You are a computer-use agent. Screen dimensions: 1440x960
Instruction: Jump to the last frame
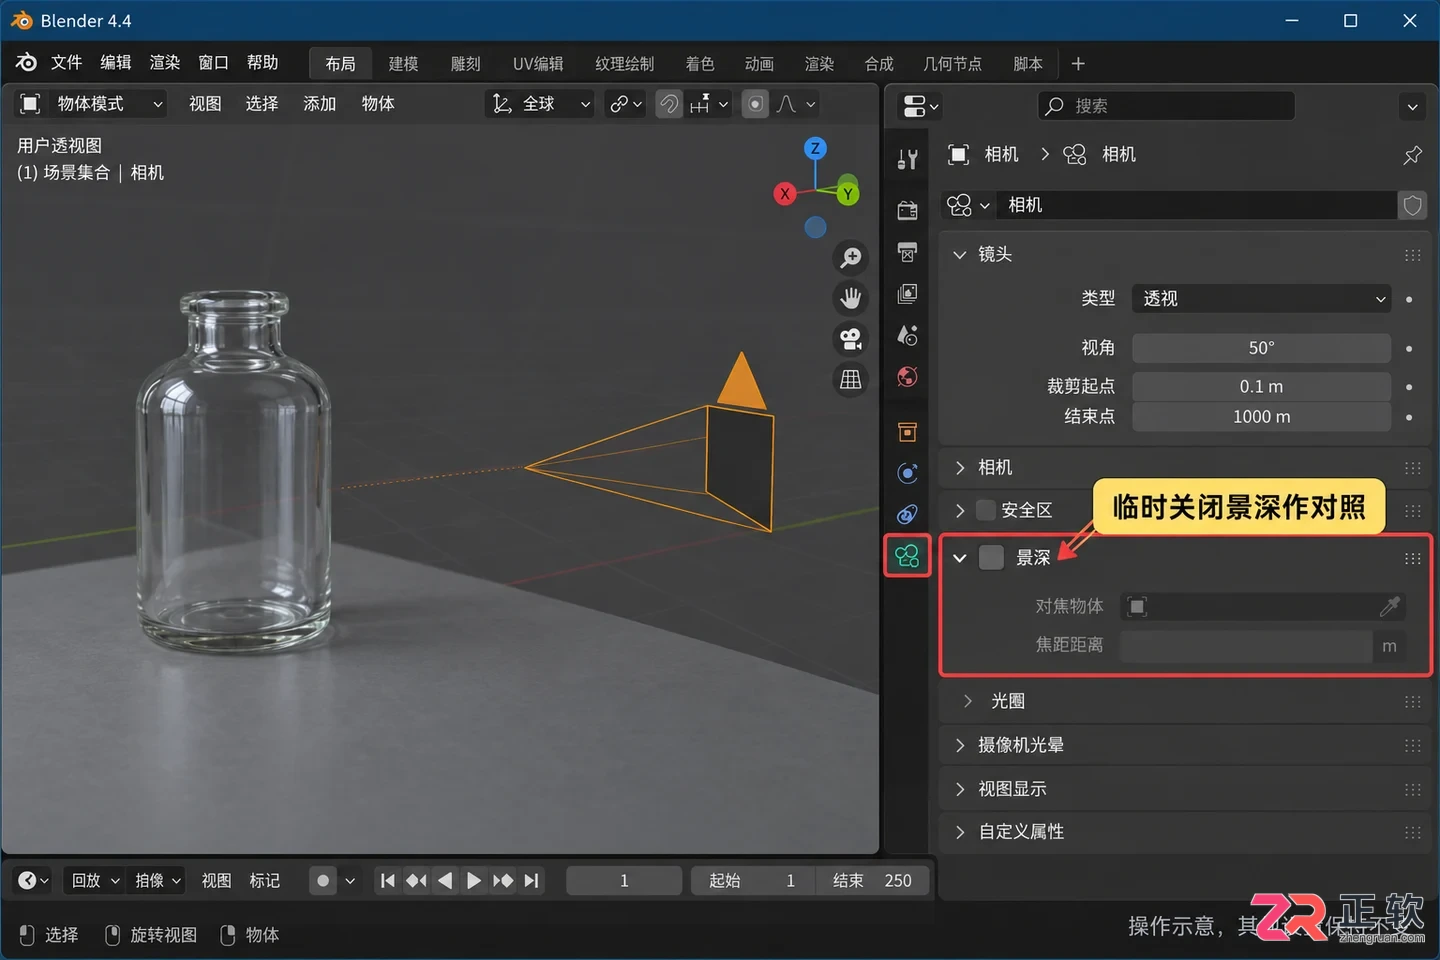click(x=532, y=881)
